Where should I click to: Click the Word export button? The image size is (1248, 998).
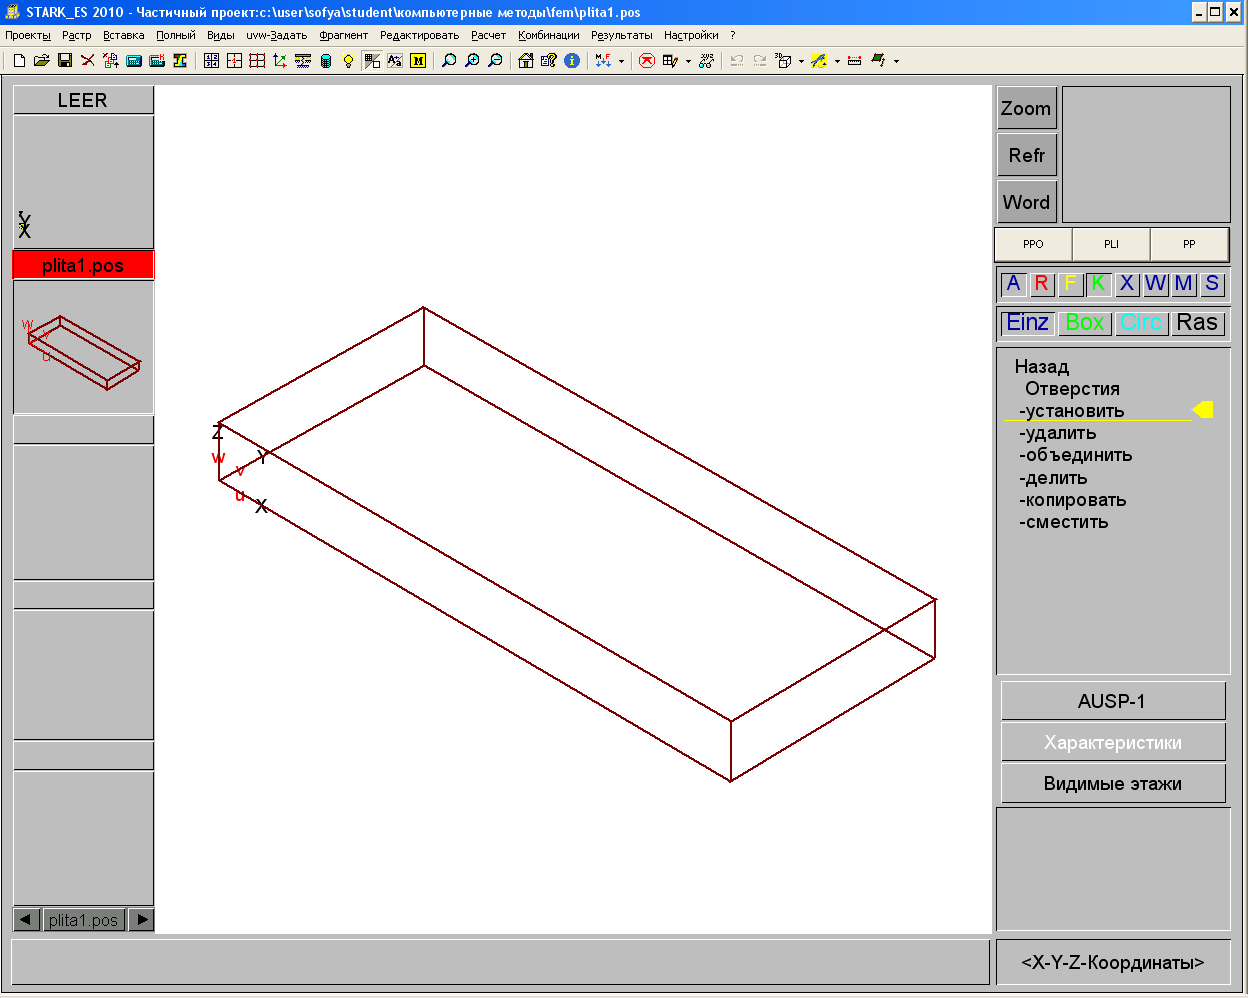(1027, 202)
